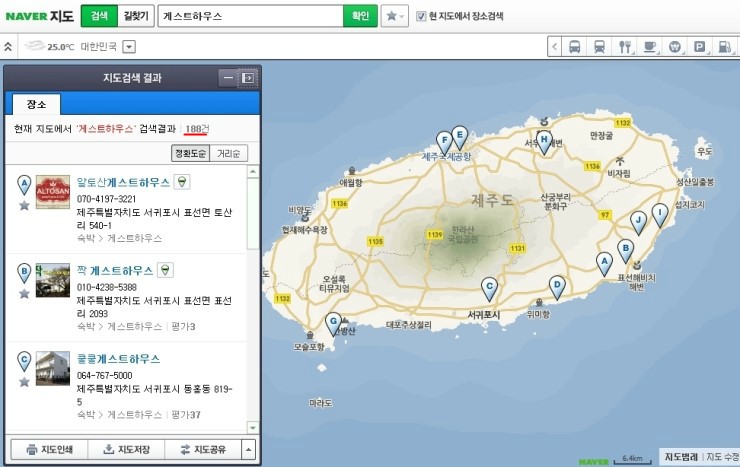Screen dimensions: 740x467
Task: Click the ALTOSAN thumbnail image
Action: [53, 192]
